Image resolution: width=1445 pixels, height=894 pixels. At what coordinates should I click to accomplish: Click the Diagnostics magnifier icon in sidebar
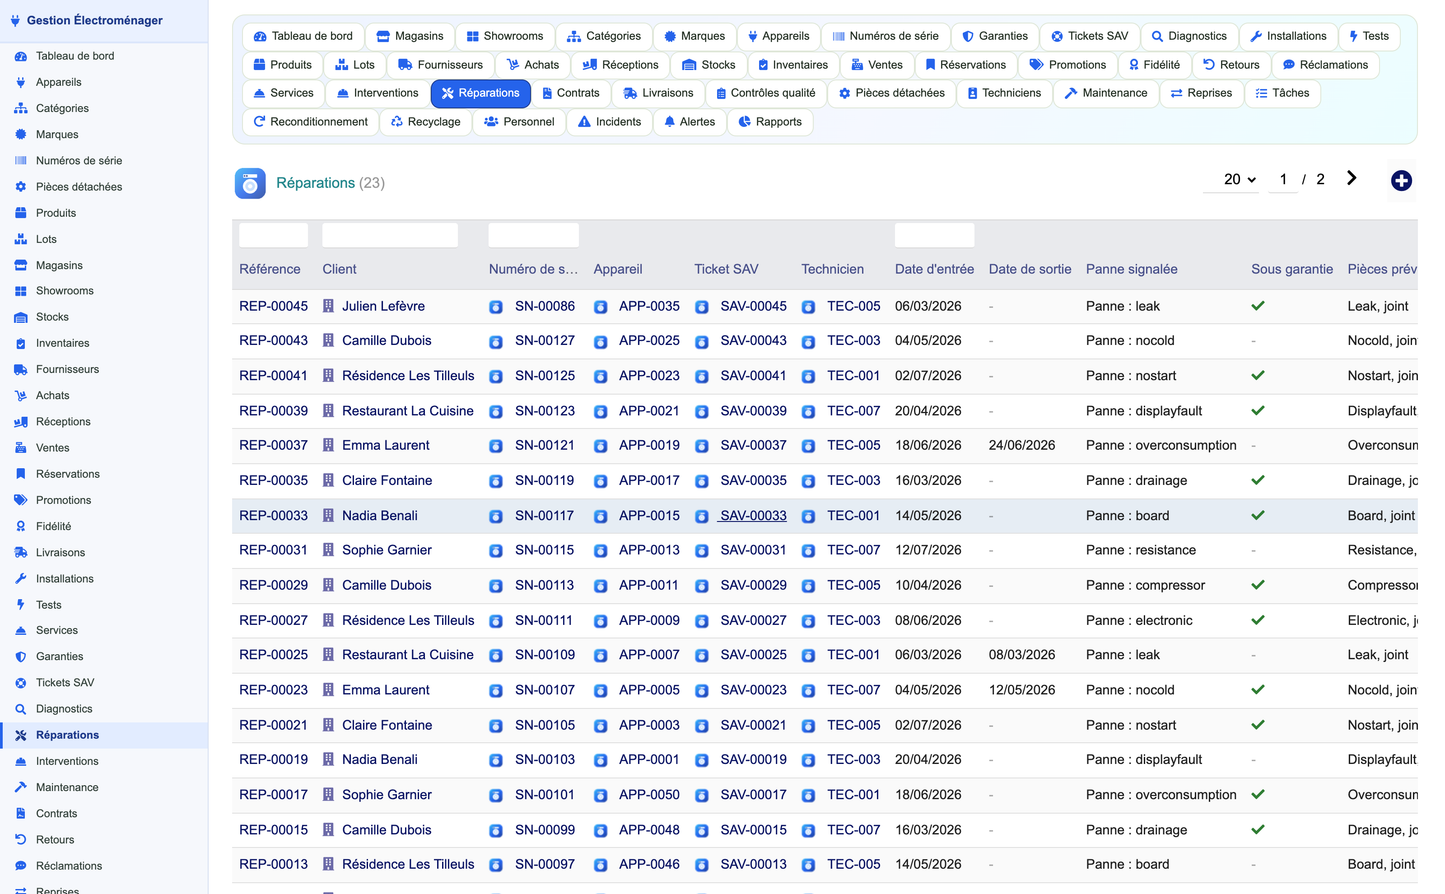20,709
